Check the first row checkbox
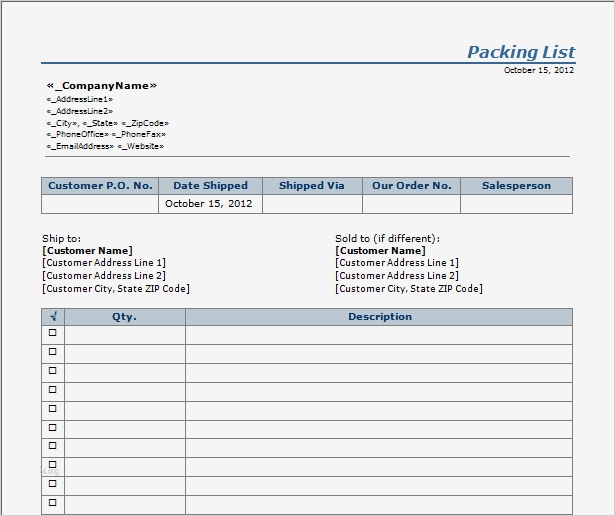The width and height of the screenshot is (615, 516). pyautogui.click(x=53, y=332)
